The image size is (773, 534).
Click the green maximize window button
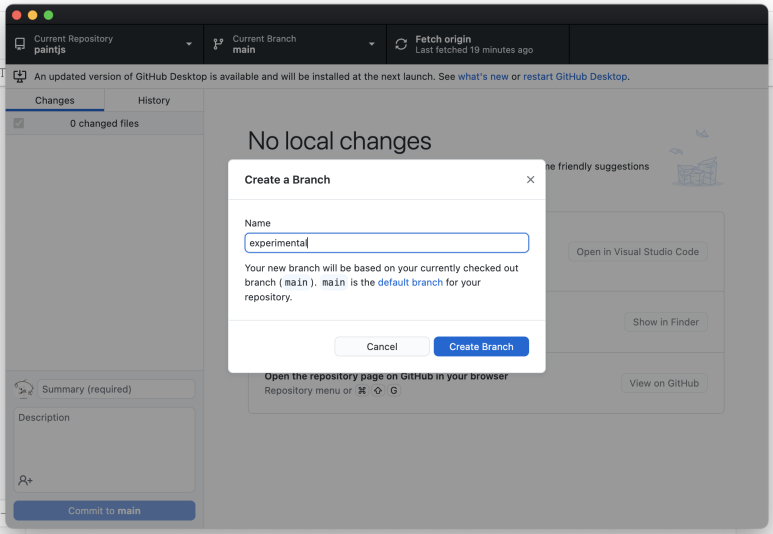(x=48, y=15)
